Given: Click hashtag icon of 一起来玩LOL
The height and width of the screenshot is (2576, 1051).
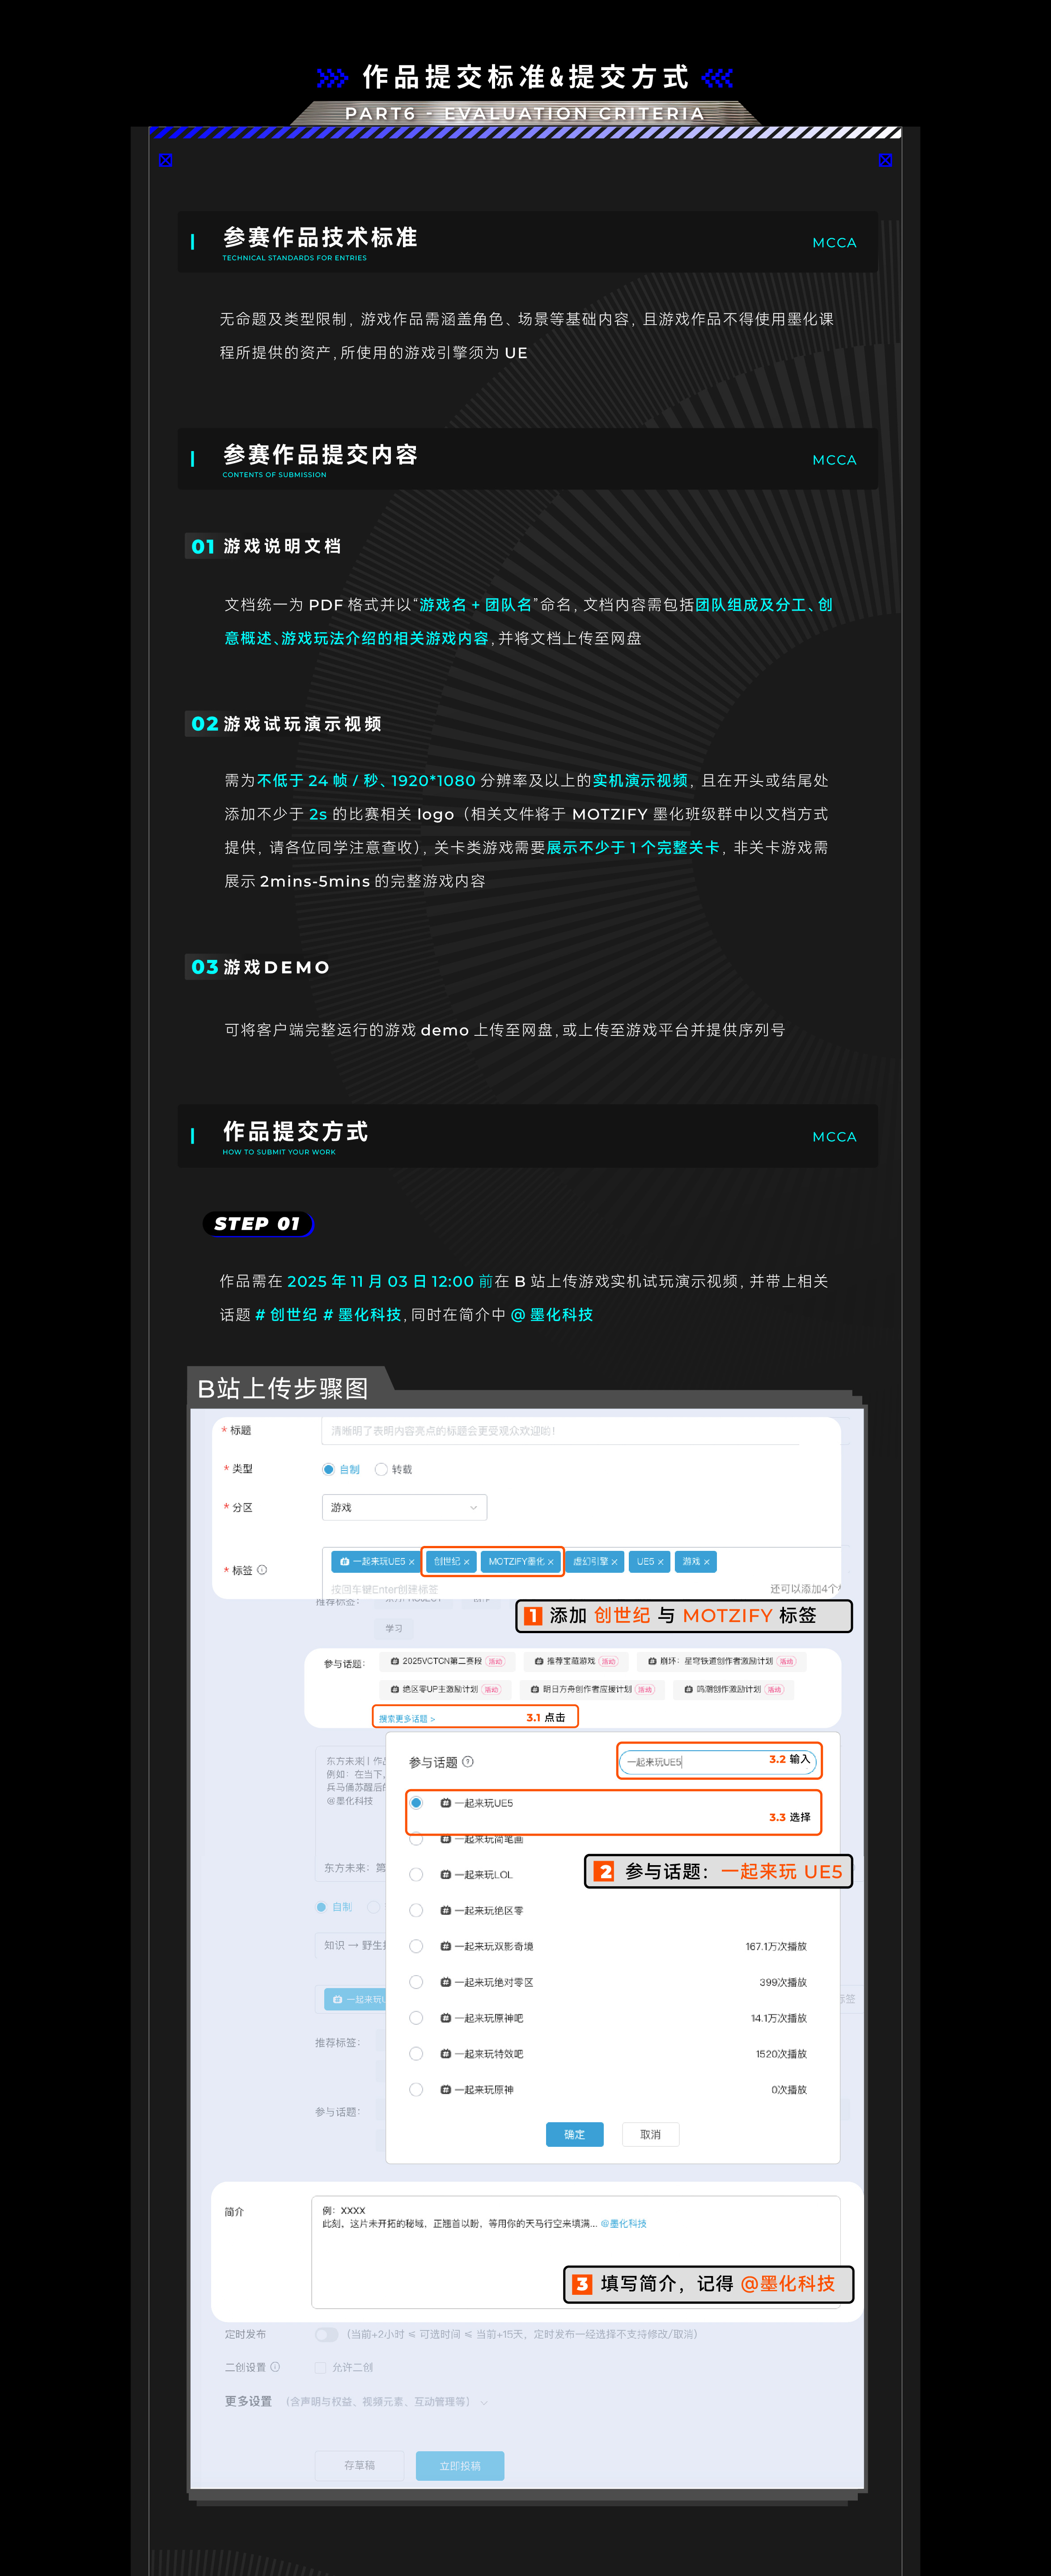Looking at the screenshot, I should pos(446,1875).
